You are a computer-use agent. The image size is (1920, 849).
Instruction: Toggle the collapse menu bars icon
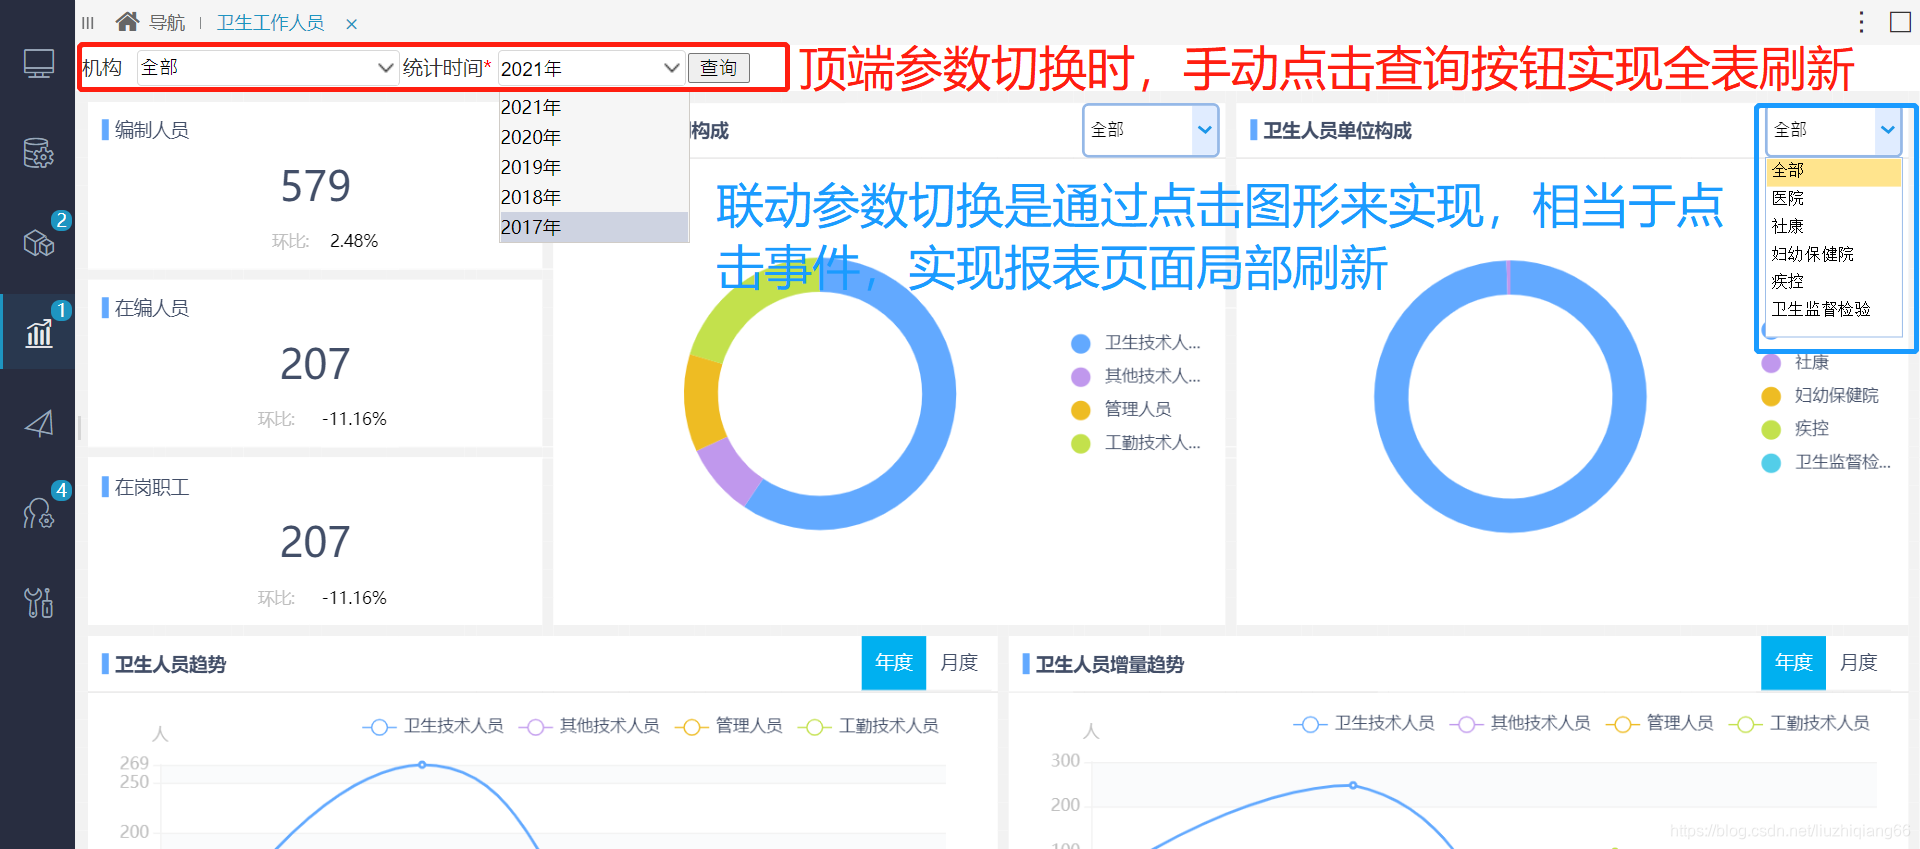(x=88, y=22)
